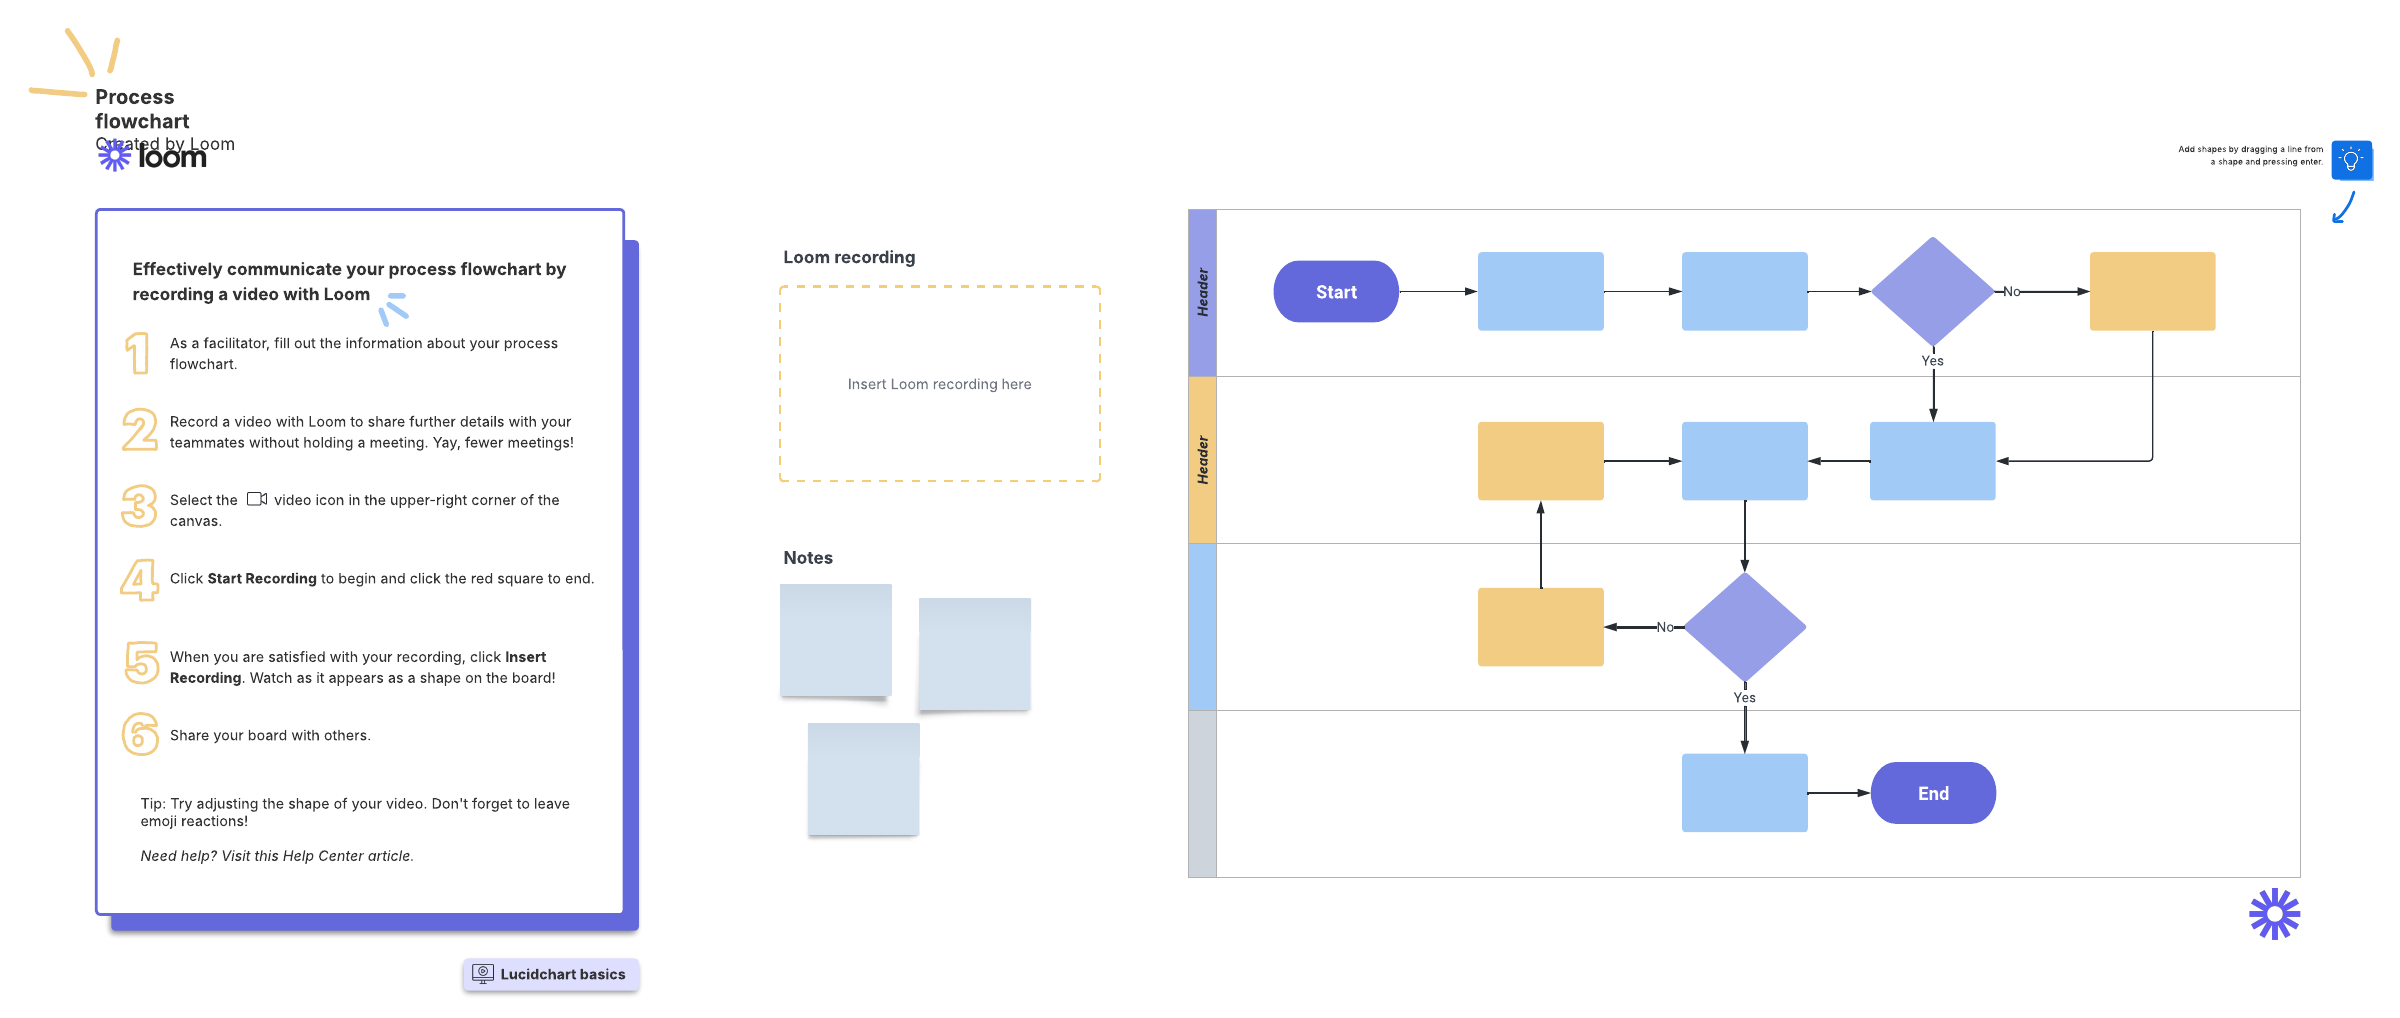Click the decision diamond in the top swimlane
This screenshot has width=2400, height=1018.
(1932, 291)
